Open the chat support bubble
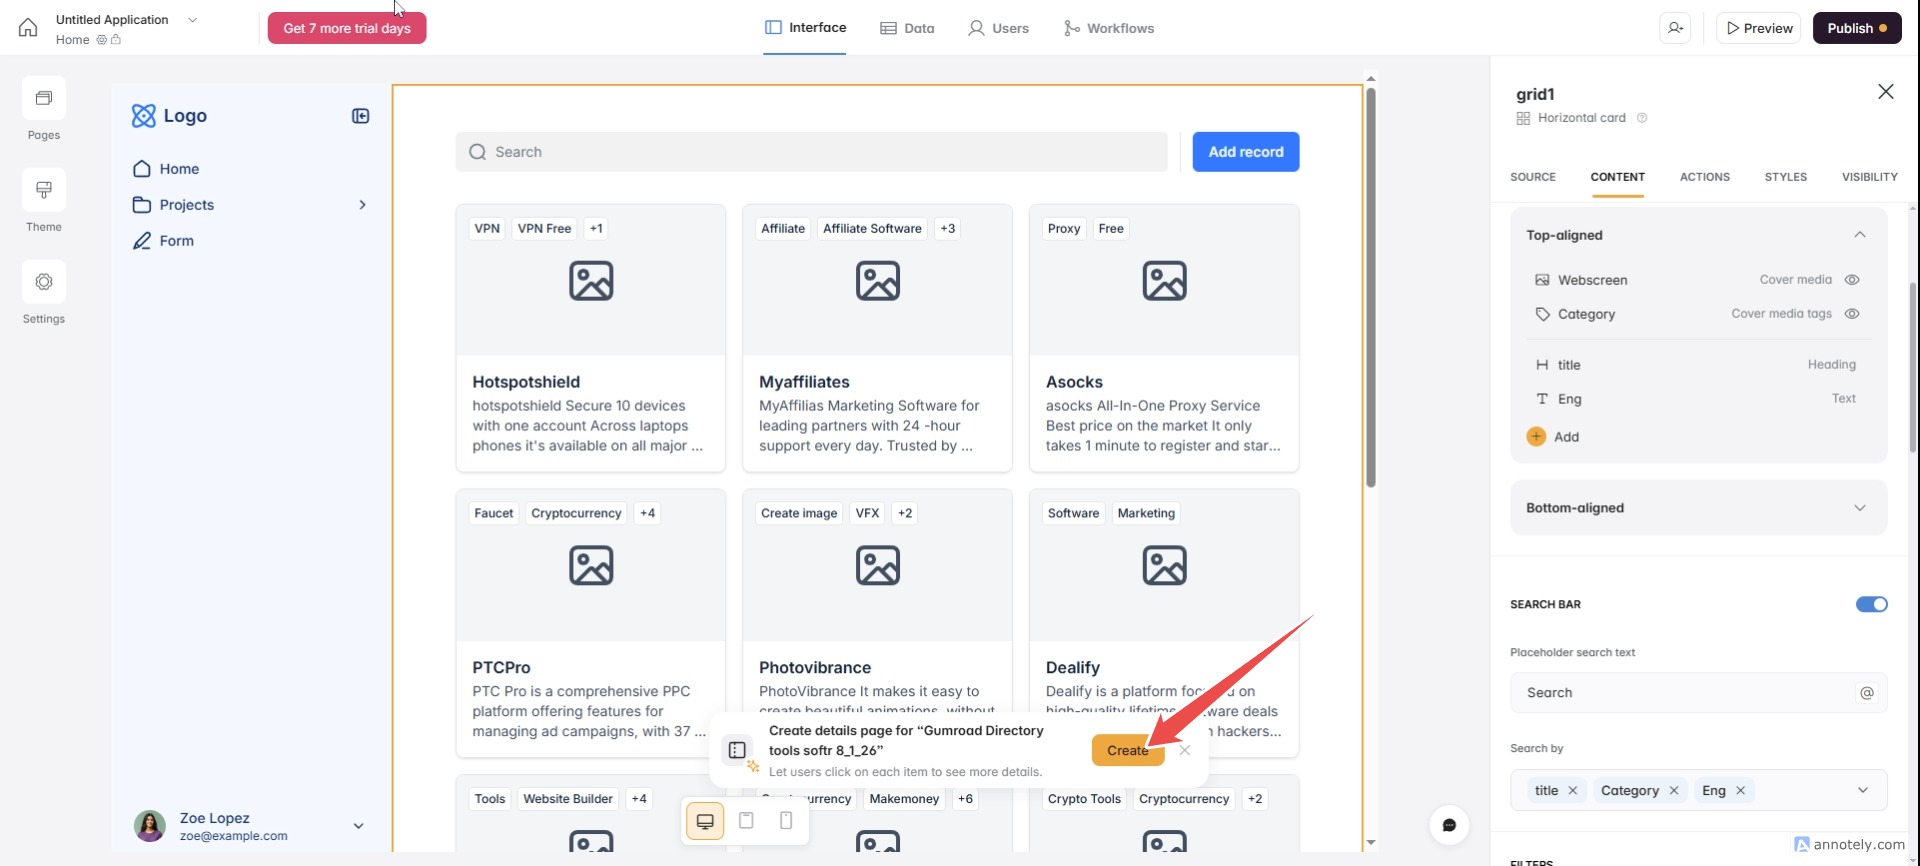 [x=1449, y=825]
